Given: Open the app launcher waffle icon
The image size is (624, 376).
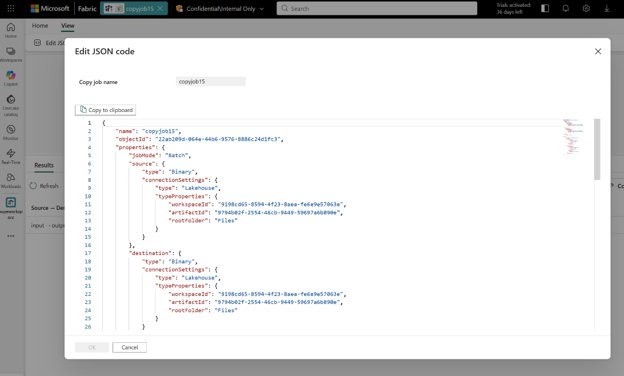Looking at the screenshot, I should click(x=11, y=8).
